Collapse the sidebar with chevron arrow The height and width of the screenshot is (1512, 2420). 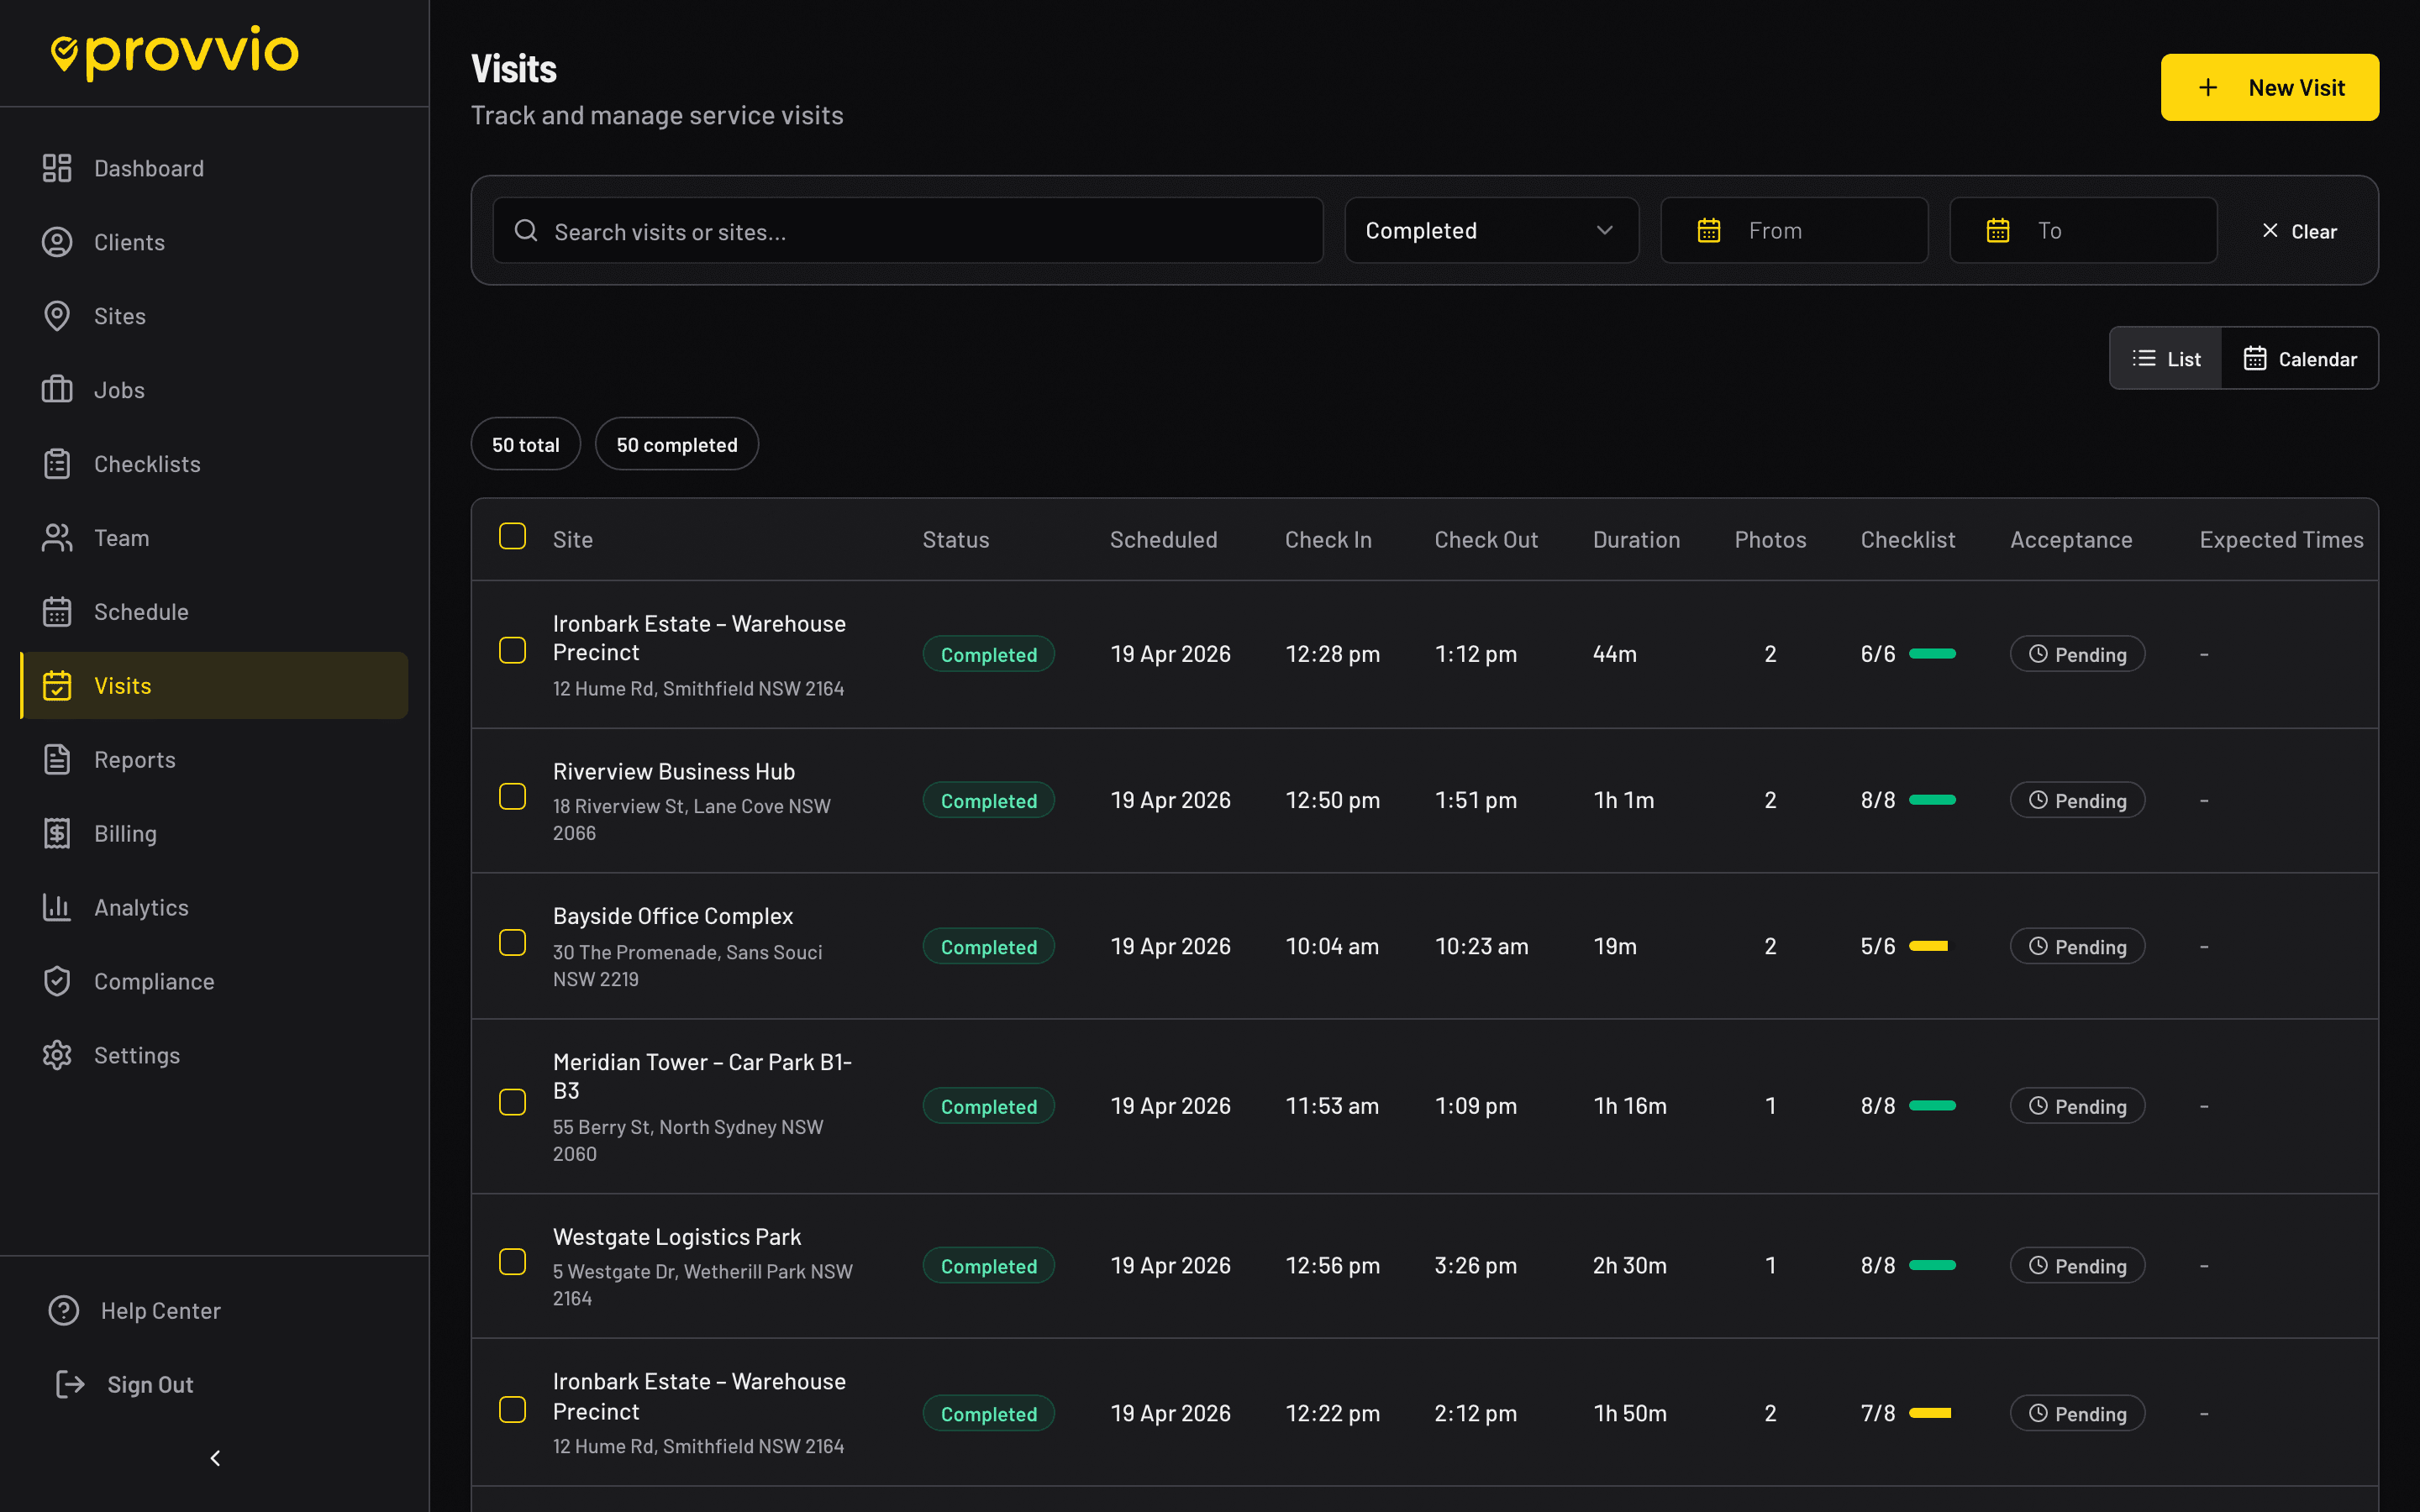[x=215, y=1458]
